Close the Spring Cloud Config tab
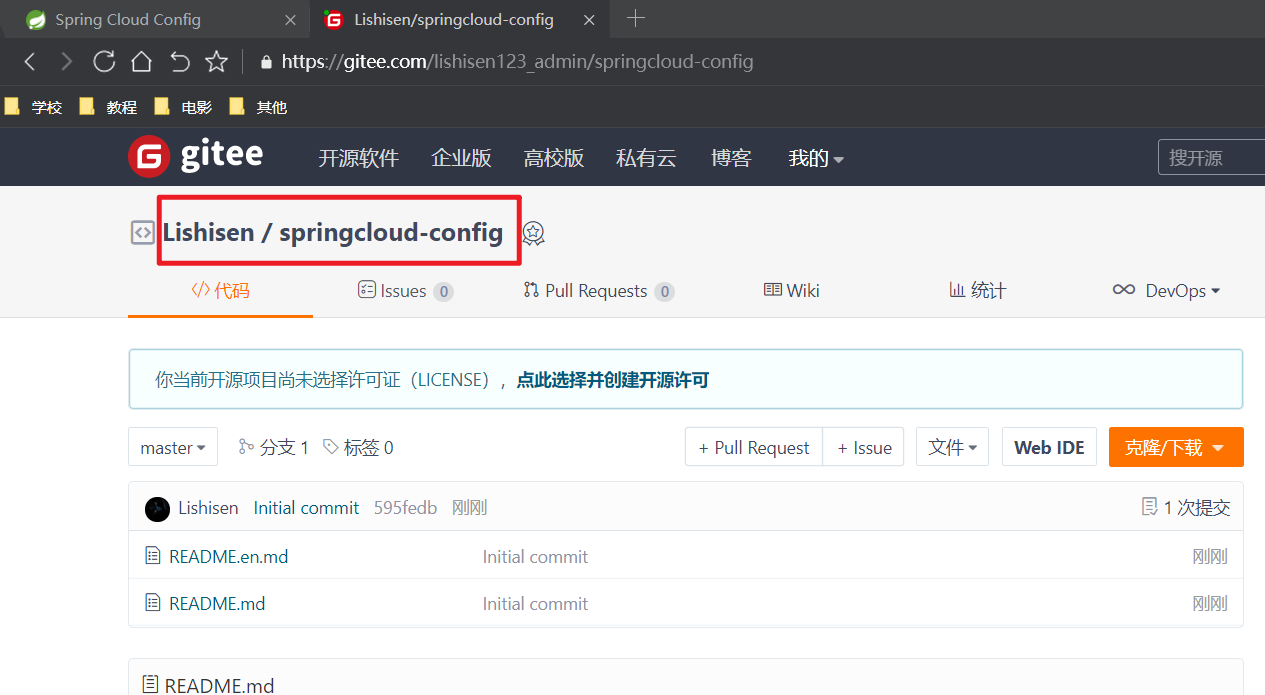Screen dimensions: 1265x695 291,20
